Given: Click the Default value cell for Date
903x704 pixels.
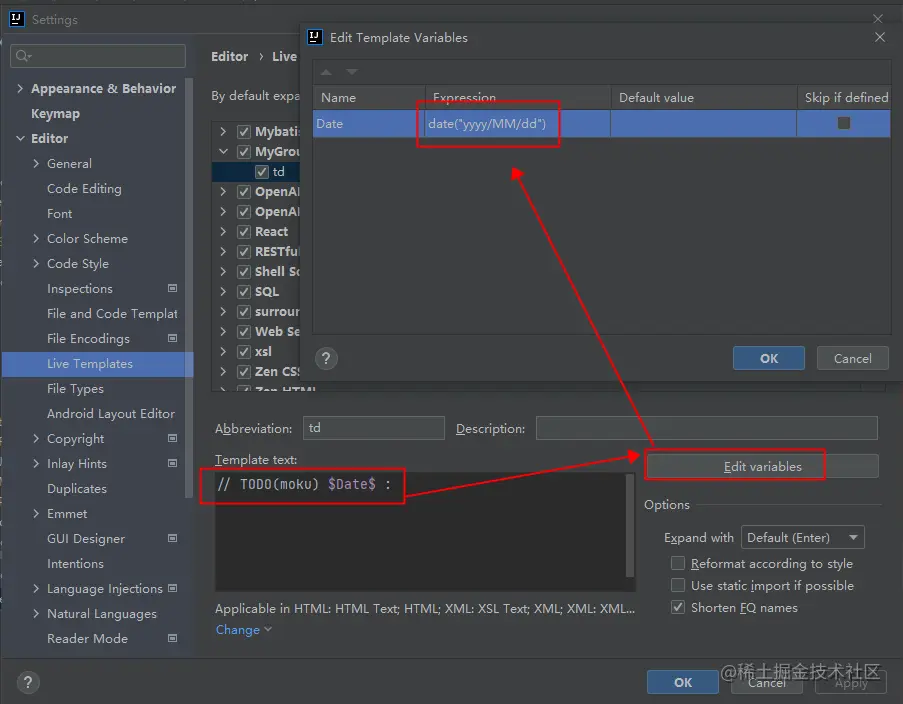Looking at the screenshot, I should point(703,123).
